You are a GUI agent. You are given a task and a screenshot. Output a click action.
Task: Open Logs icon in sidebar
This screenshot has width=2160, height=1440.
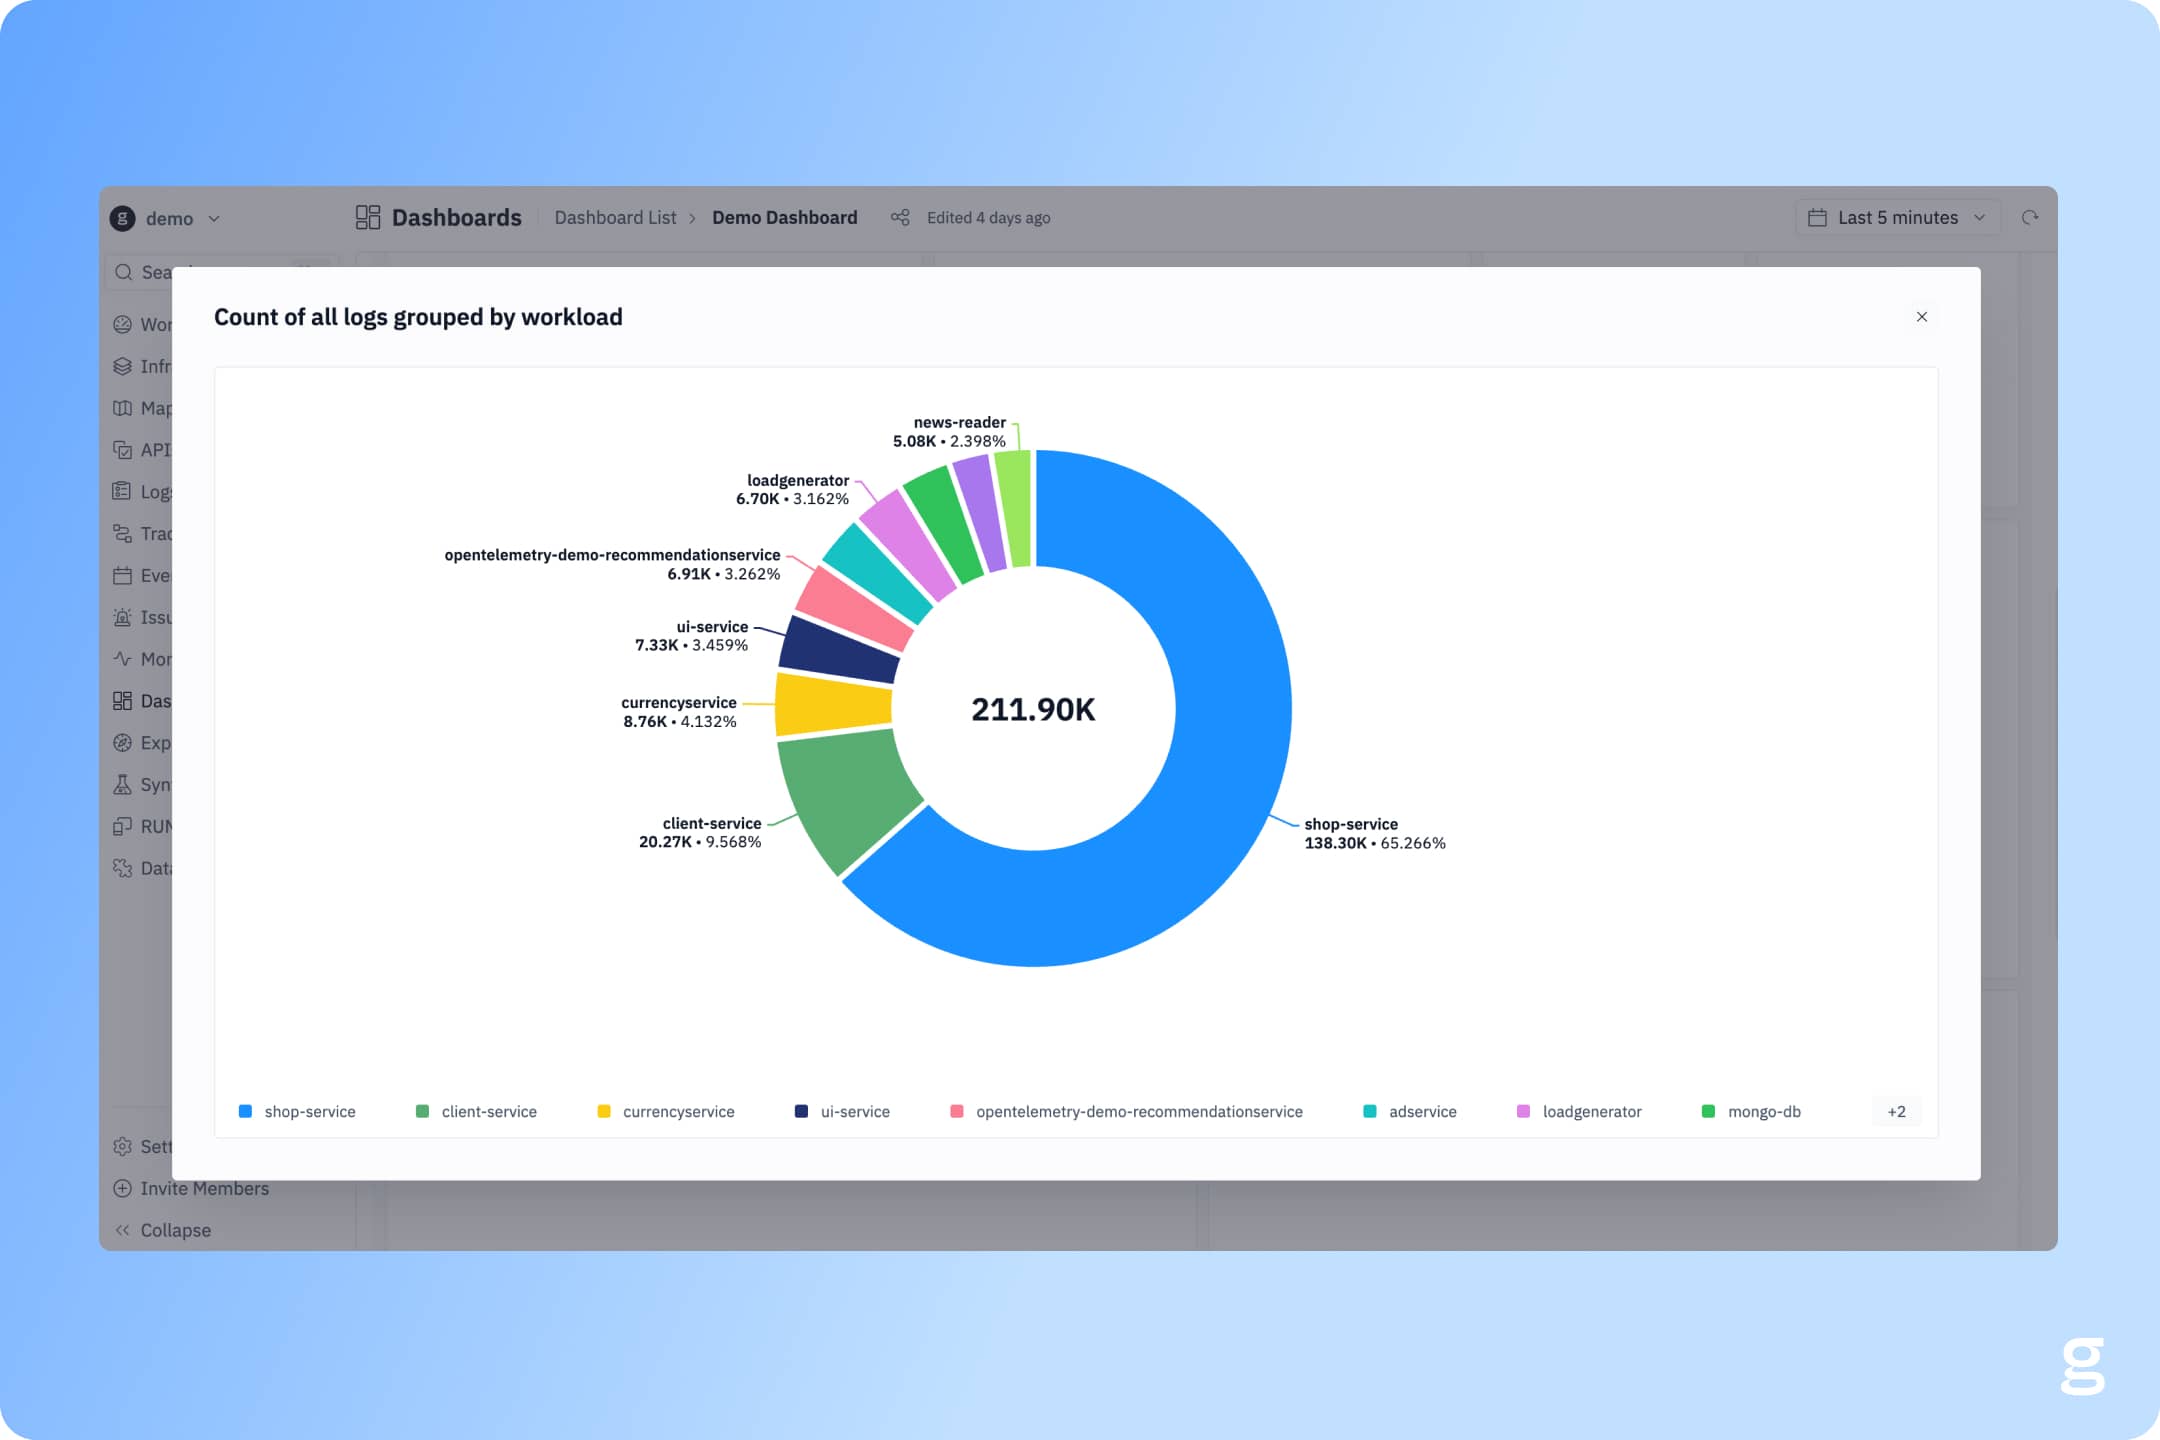coord(122,491)
